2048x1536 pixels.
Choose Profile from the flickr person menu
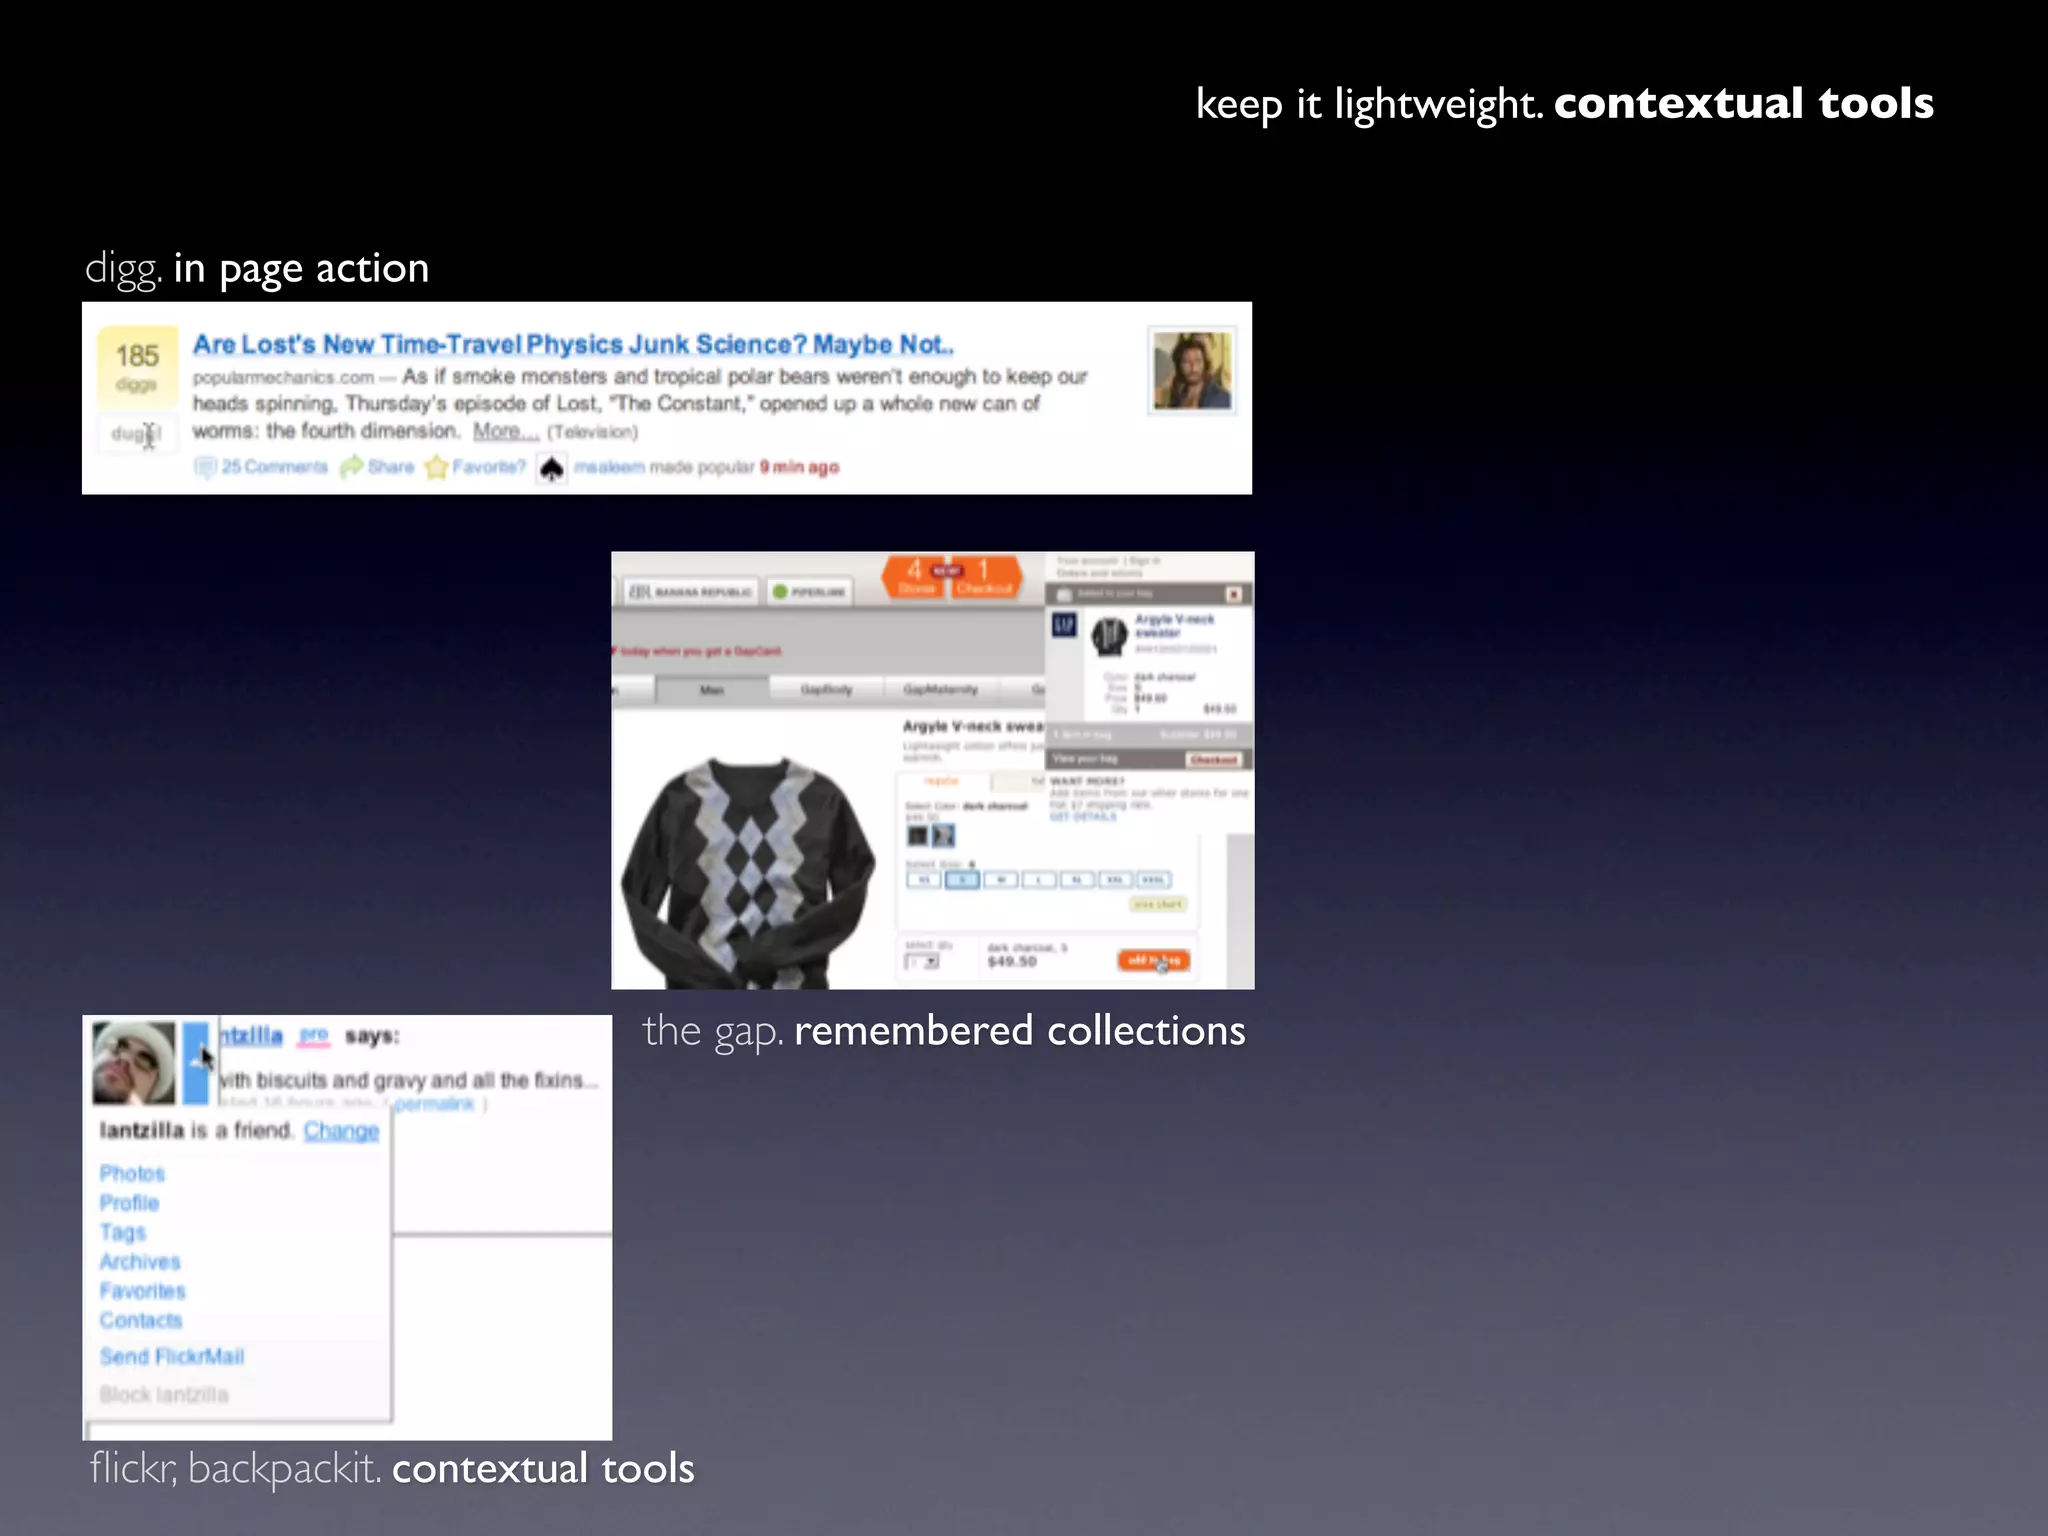point(129,1203)
